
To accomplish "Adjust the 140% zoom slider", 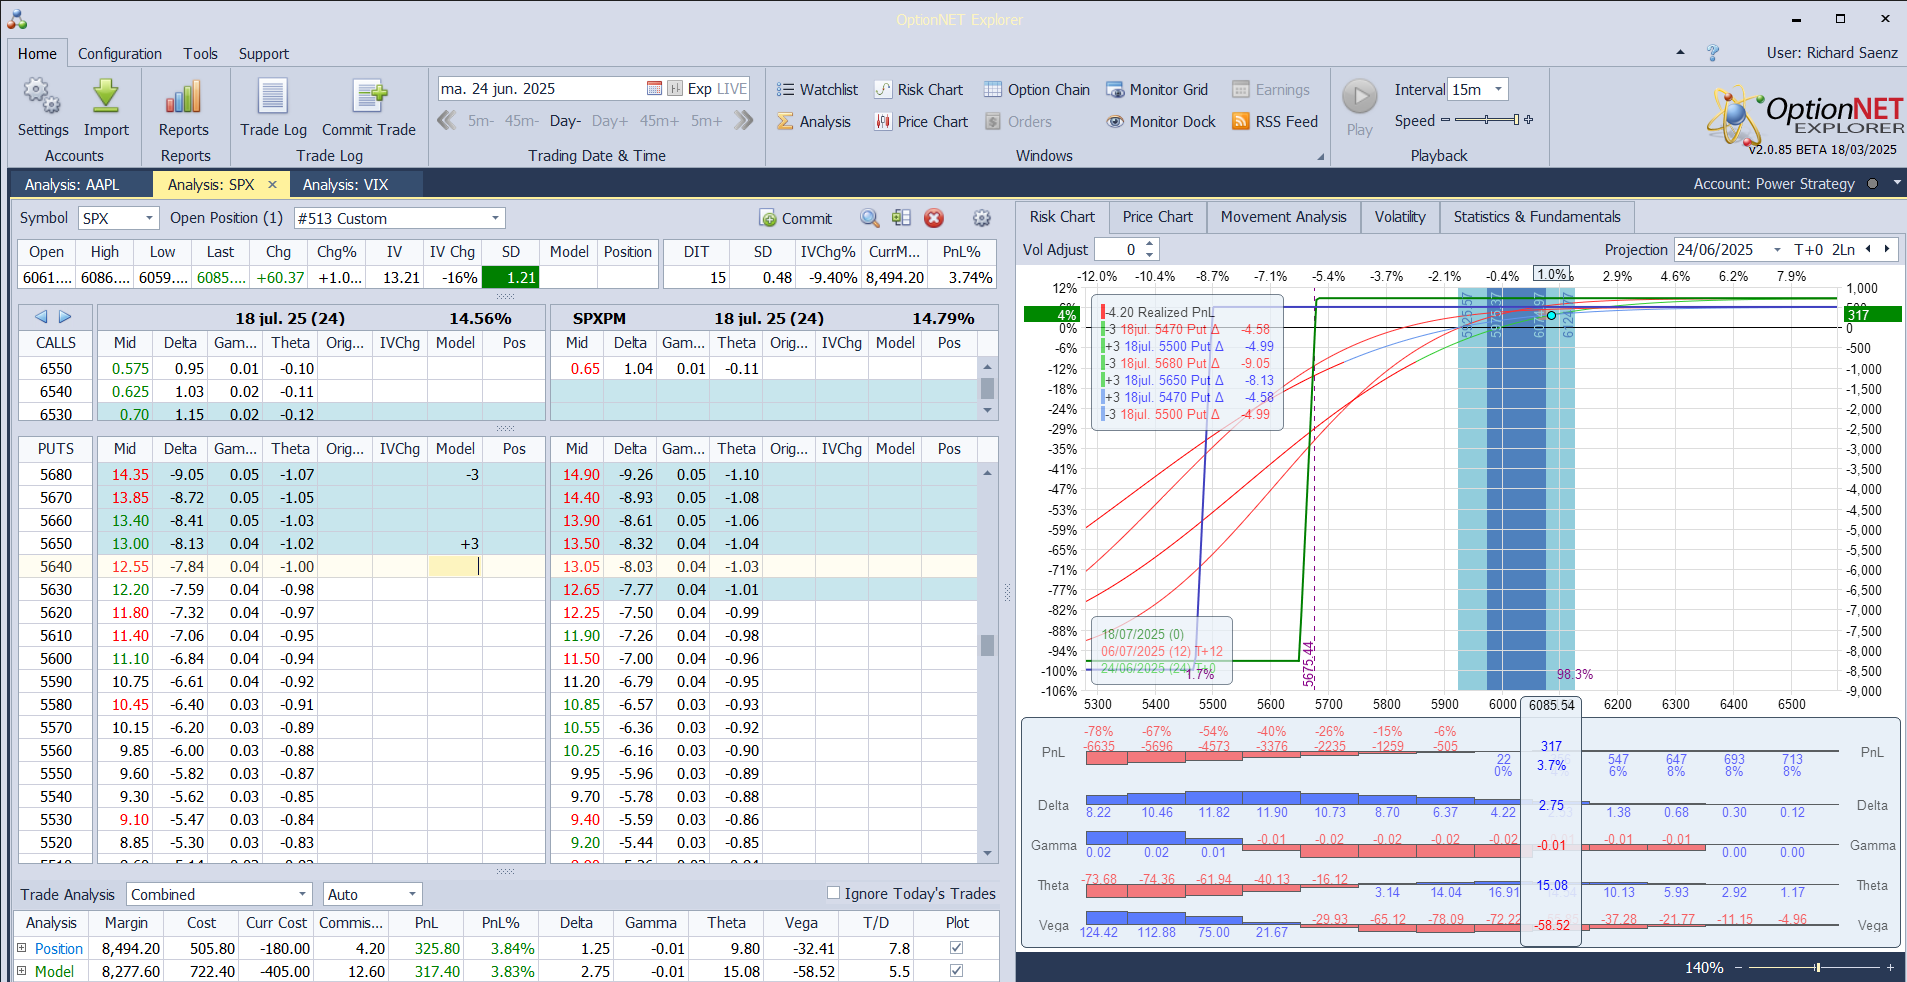I will click(1816, 967).
